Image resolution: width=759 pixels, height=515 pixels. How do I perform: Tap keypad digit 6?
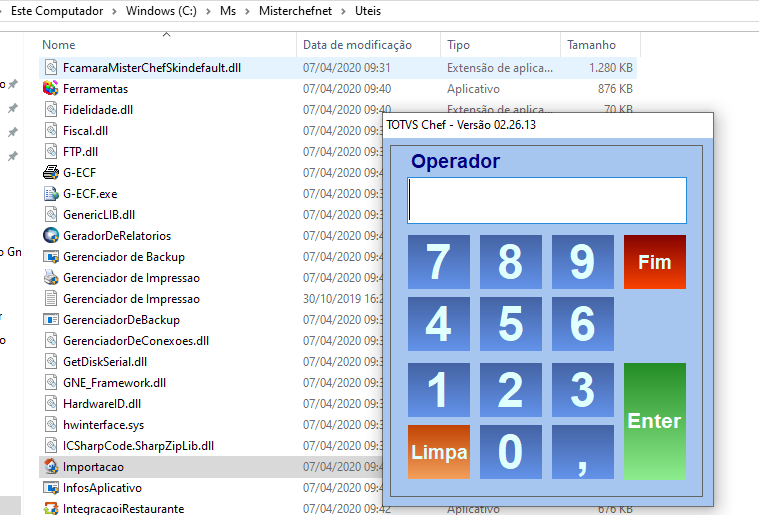point(583,324)
